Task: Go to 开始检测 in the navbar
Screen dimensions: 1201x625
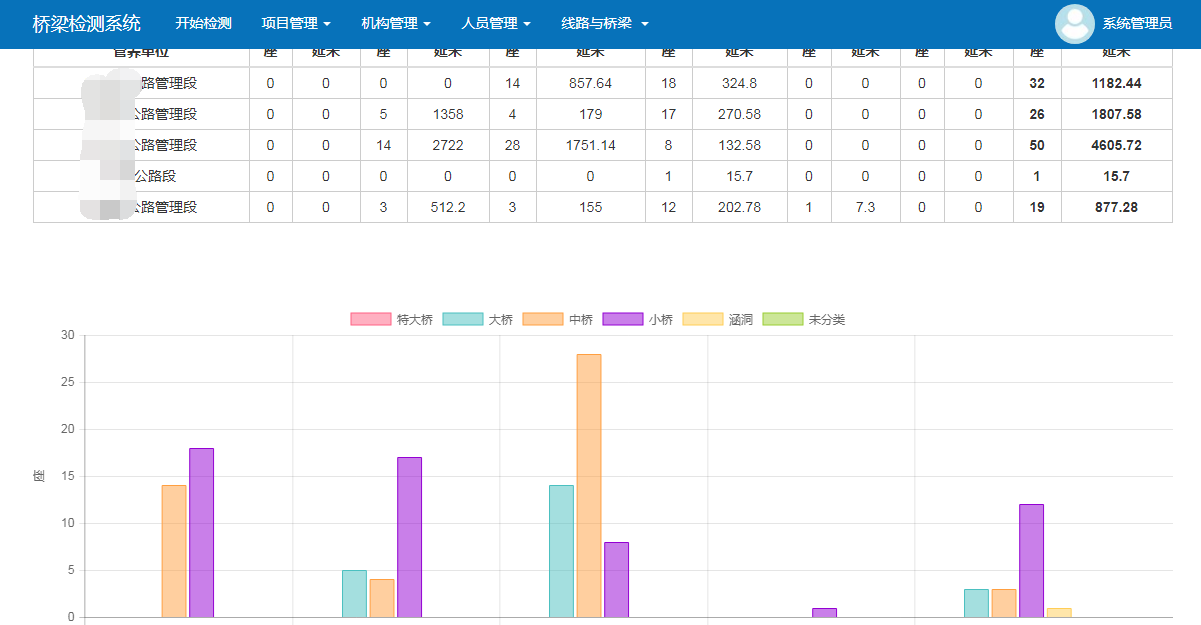Action: [203, 23]
